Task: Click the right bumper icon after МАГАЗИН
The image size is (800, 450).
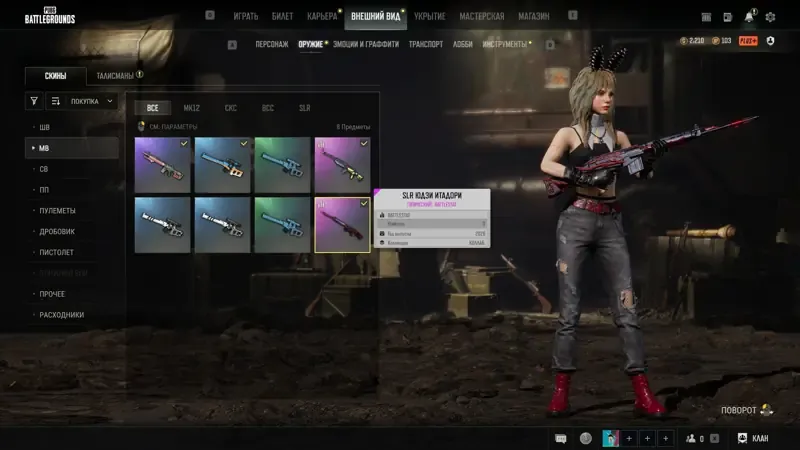Action: 573,15
